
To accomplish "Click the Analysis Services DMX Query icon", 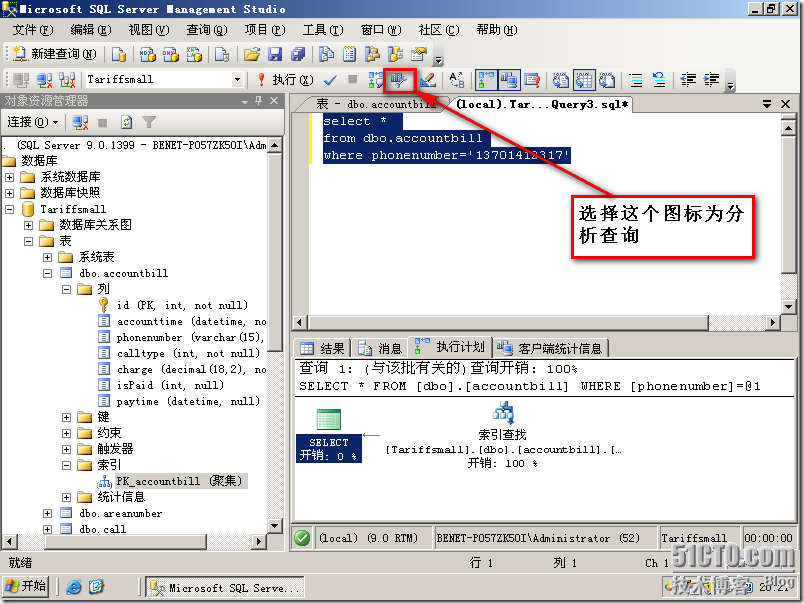I will (x=171, y=54).
